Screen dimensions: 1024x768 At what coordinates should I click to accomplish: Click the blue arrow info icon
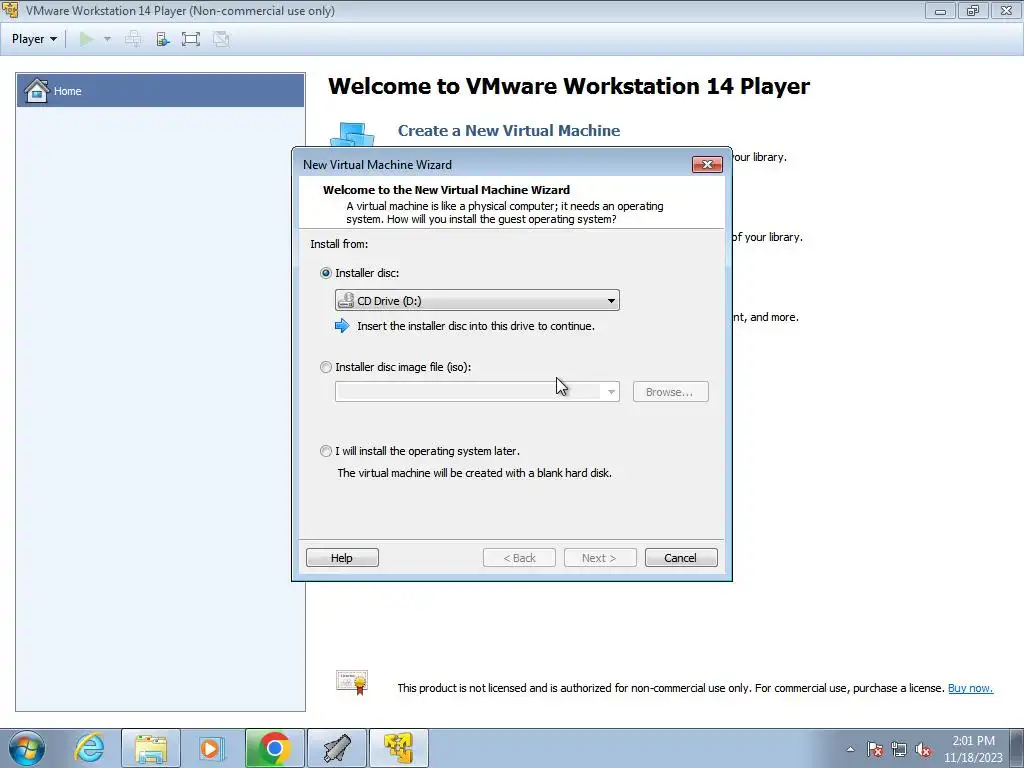[342, 326]
